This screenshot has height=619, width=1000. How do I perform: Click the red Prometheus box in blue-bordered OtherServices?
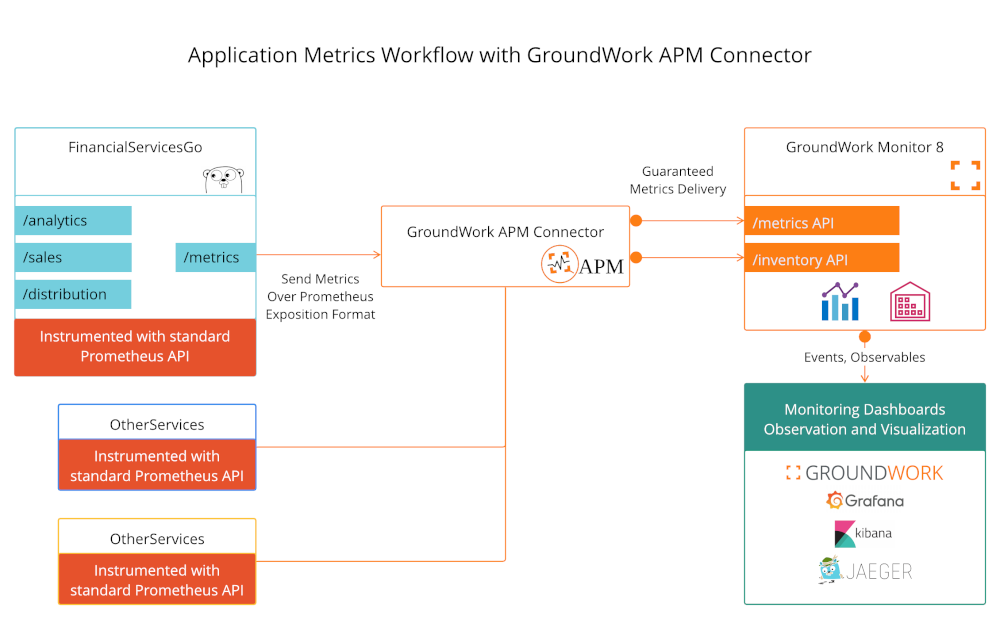tap(157, 465)
